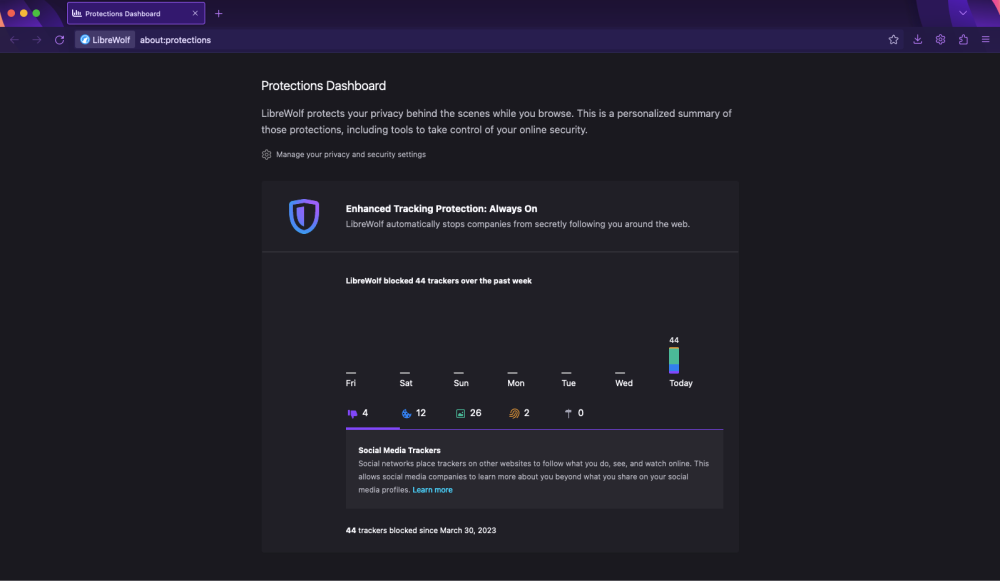Click the Protections Dashboard heading
This screenshot has height=581, width=1000.
(323, 85)
